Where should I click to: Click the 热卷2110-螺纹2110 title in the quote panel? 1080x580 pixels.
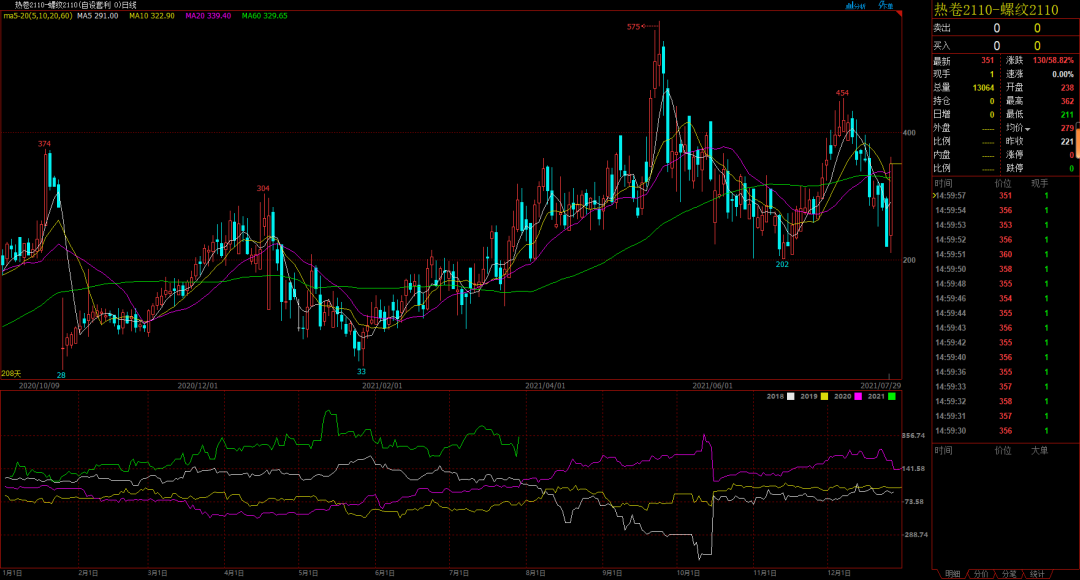click(995, 10)
